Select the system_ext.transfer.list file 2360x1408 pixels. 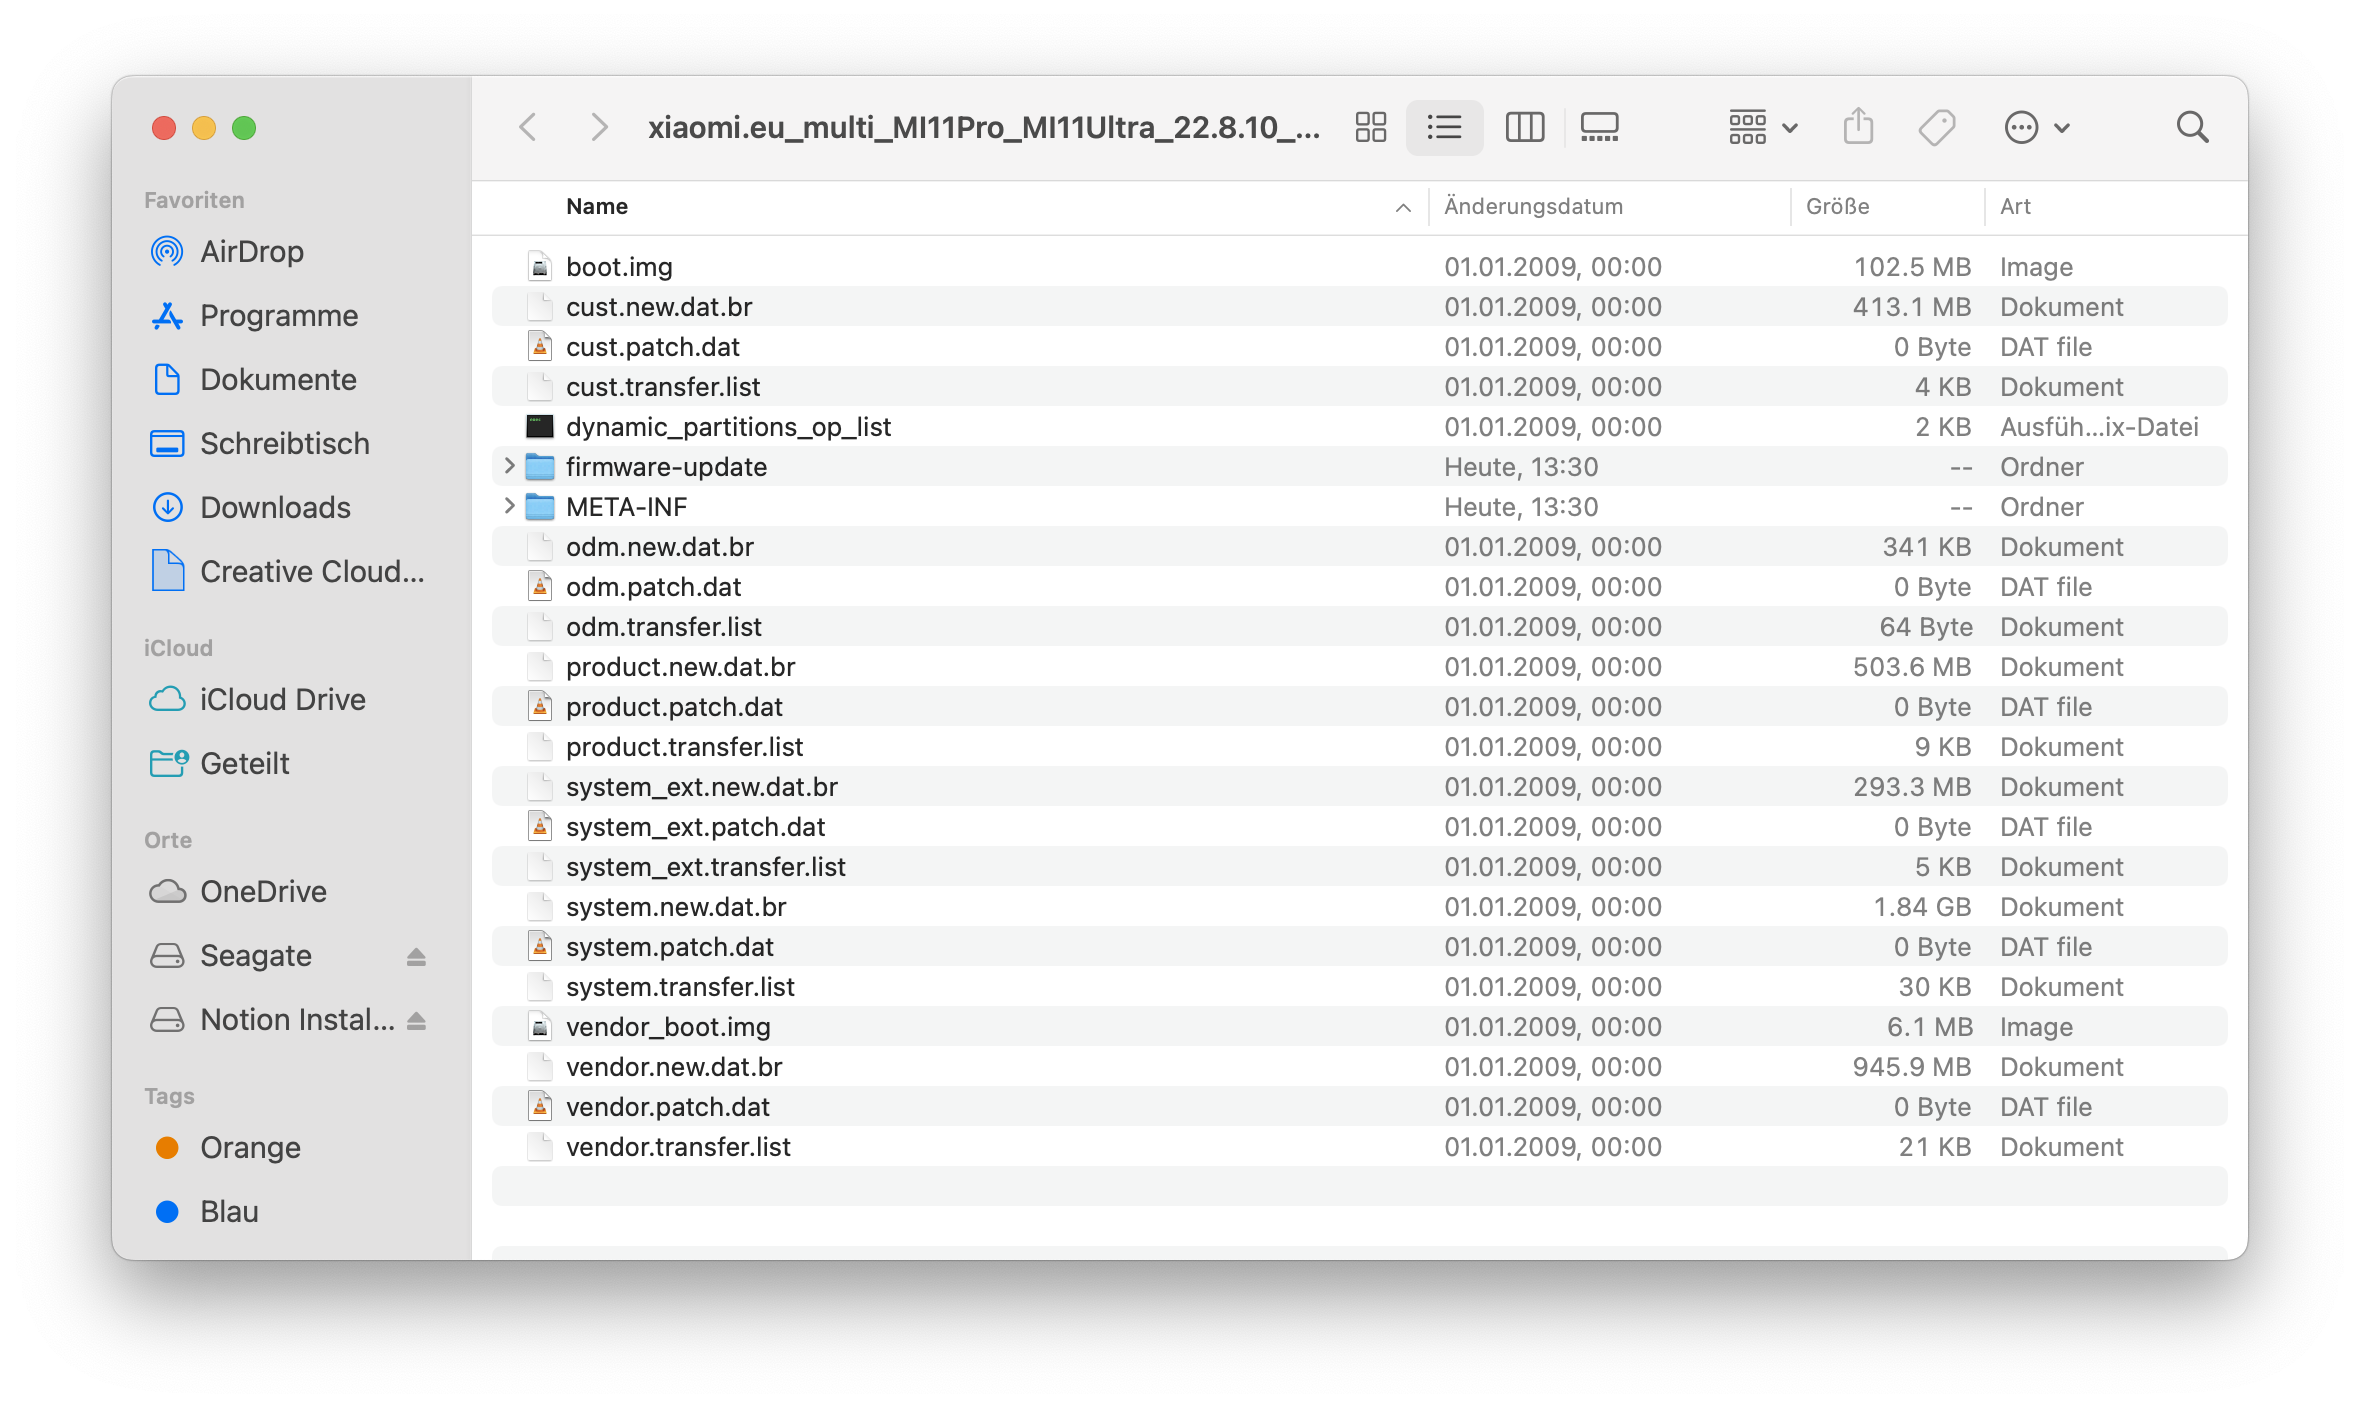pos(1360,866)
